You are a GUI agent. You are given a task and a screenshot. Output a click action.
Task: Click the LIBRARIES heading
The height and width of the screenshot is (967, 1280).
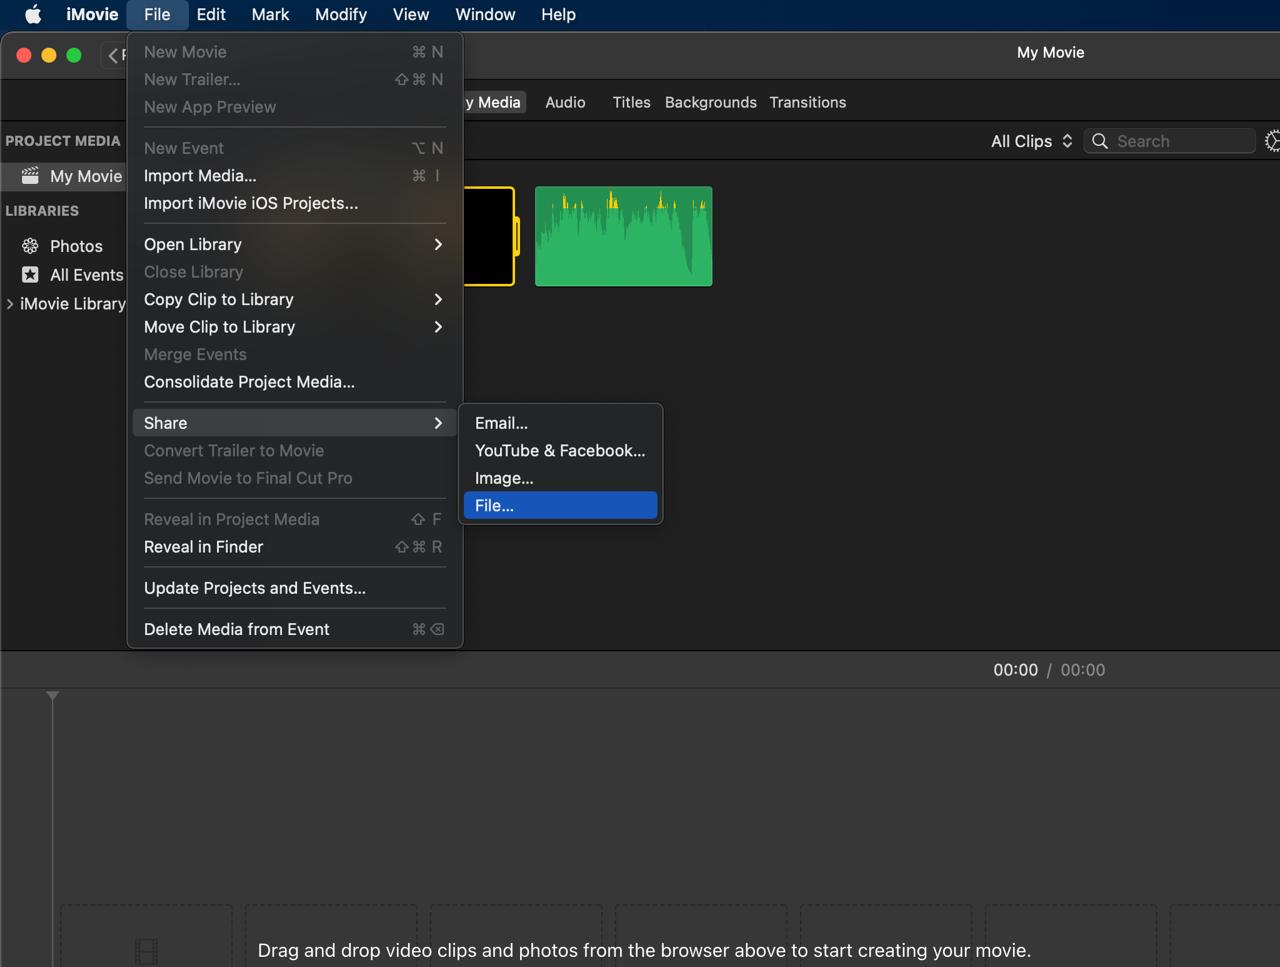pyautogui.click(x=42, y=211)
